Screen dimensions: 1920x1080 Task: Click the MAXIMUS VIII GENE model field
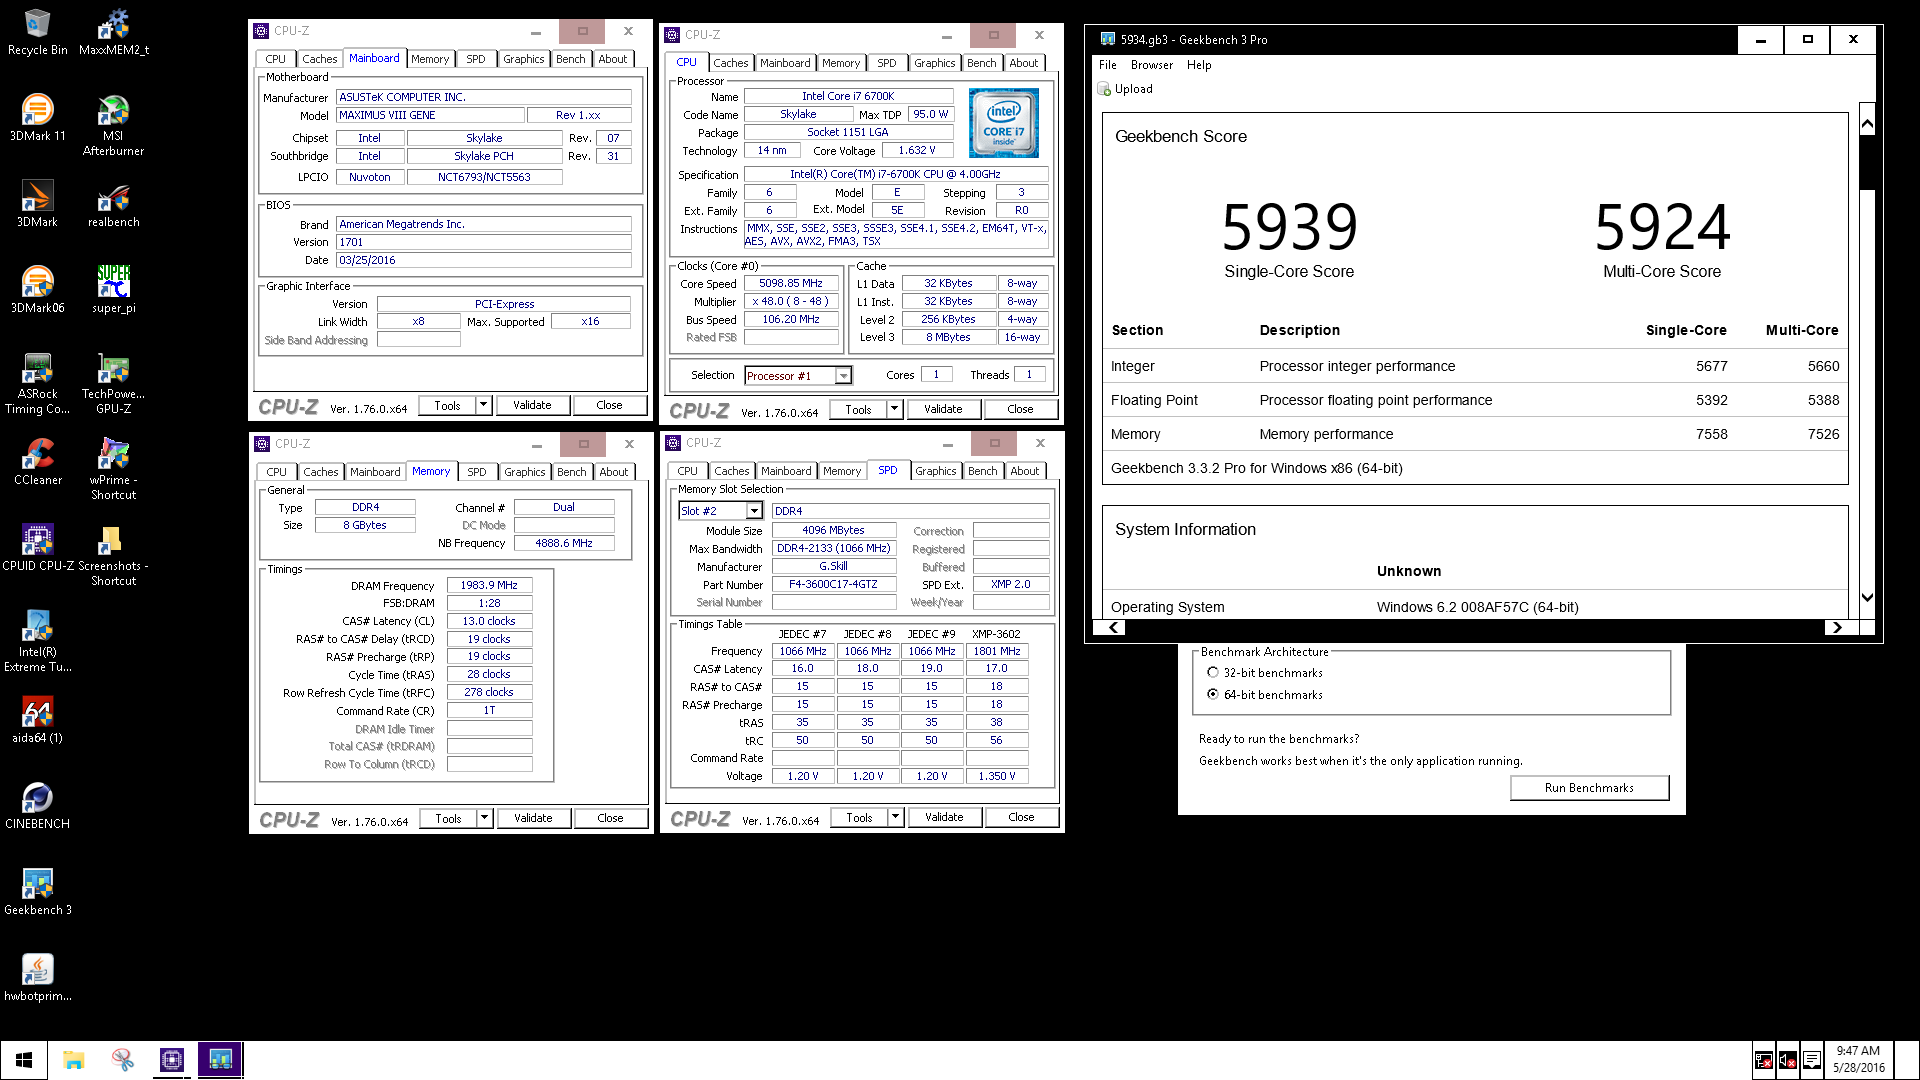[x=430, y=116]
